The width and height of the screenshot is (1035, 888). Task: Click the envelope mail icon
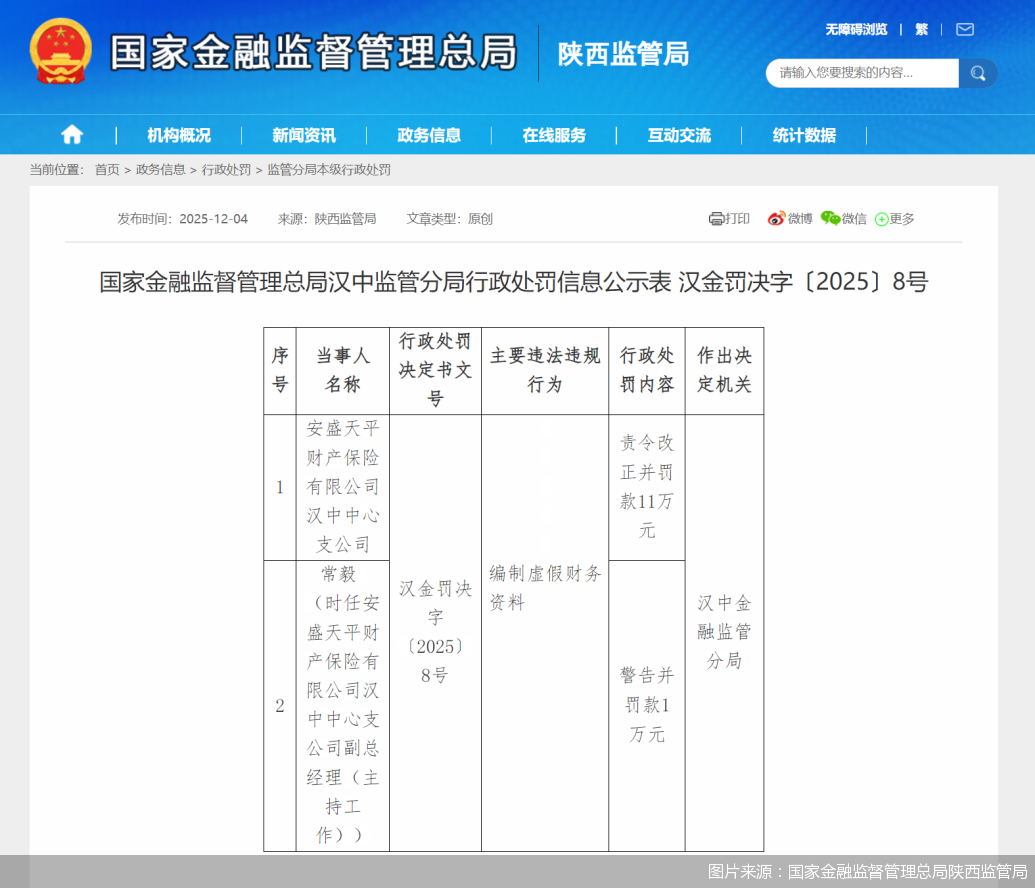[x=963, y=30]
